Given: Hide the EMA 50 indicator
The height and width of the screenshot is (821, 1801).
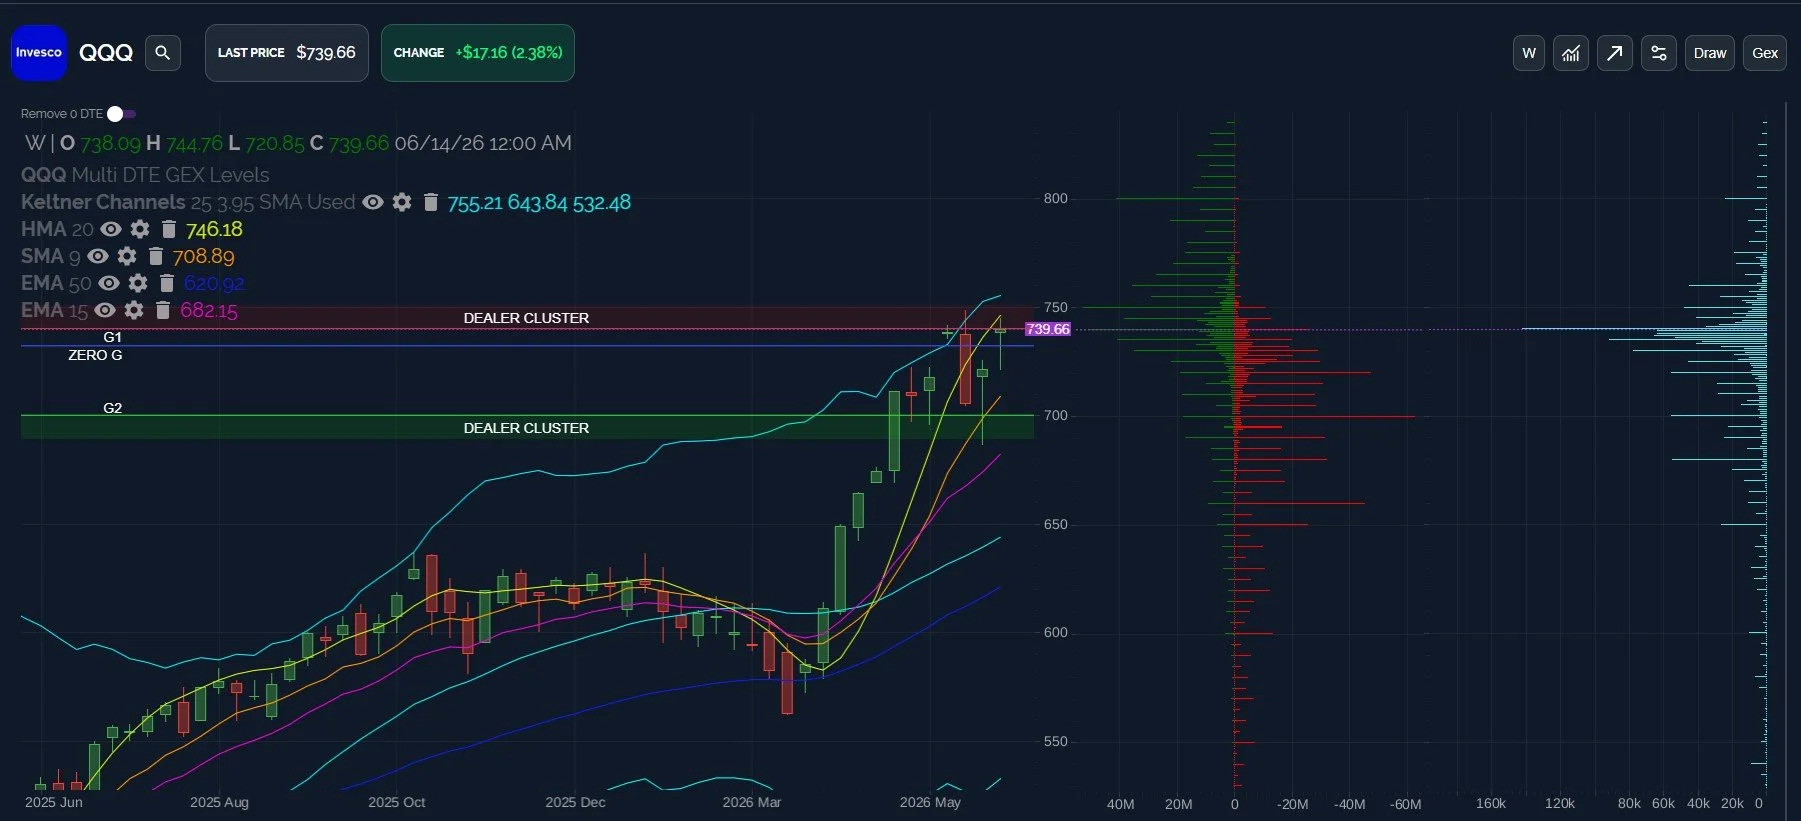Looking at the screenshot, I should click(109, 283).
